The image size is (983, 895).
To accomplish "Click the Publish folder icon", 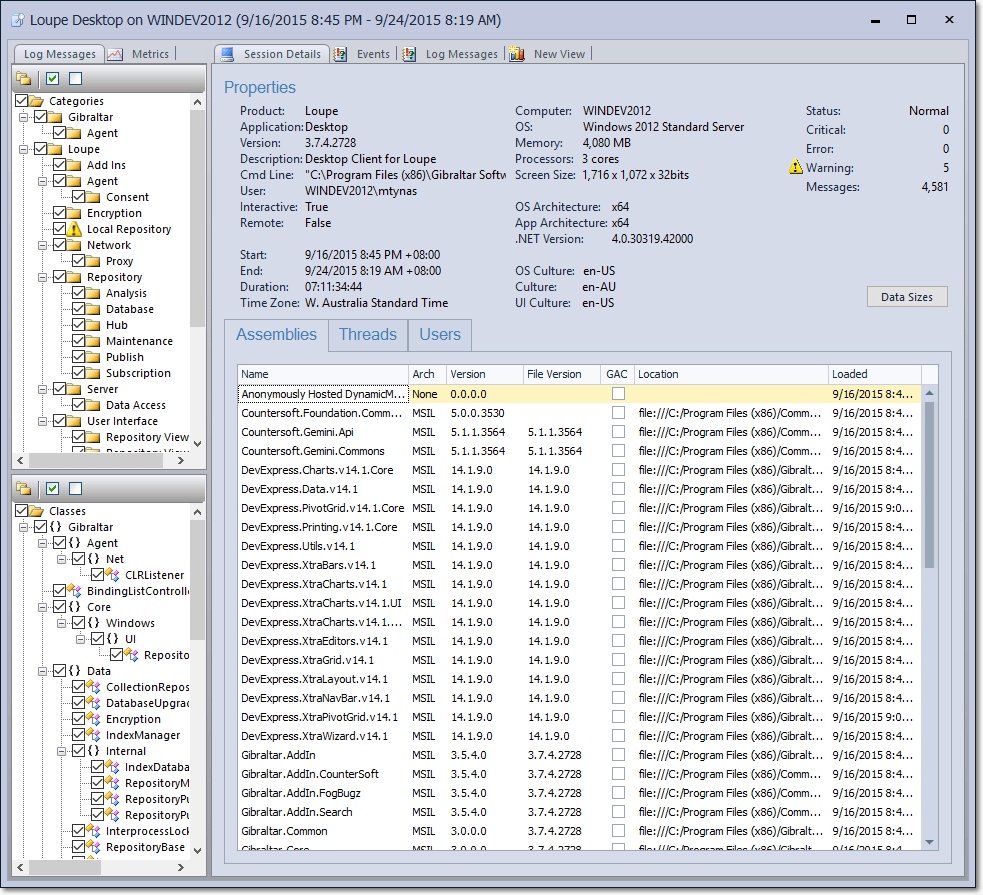I will 93,357.
